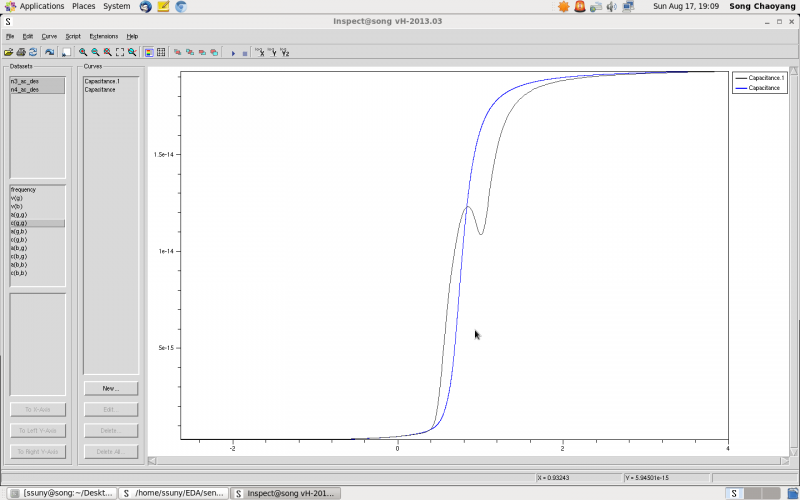Click the dashed rectangle zoom icon
This screenshot has width=800, height=500.
coord(120,52)
